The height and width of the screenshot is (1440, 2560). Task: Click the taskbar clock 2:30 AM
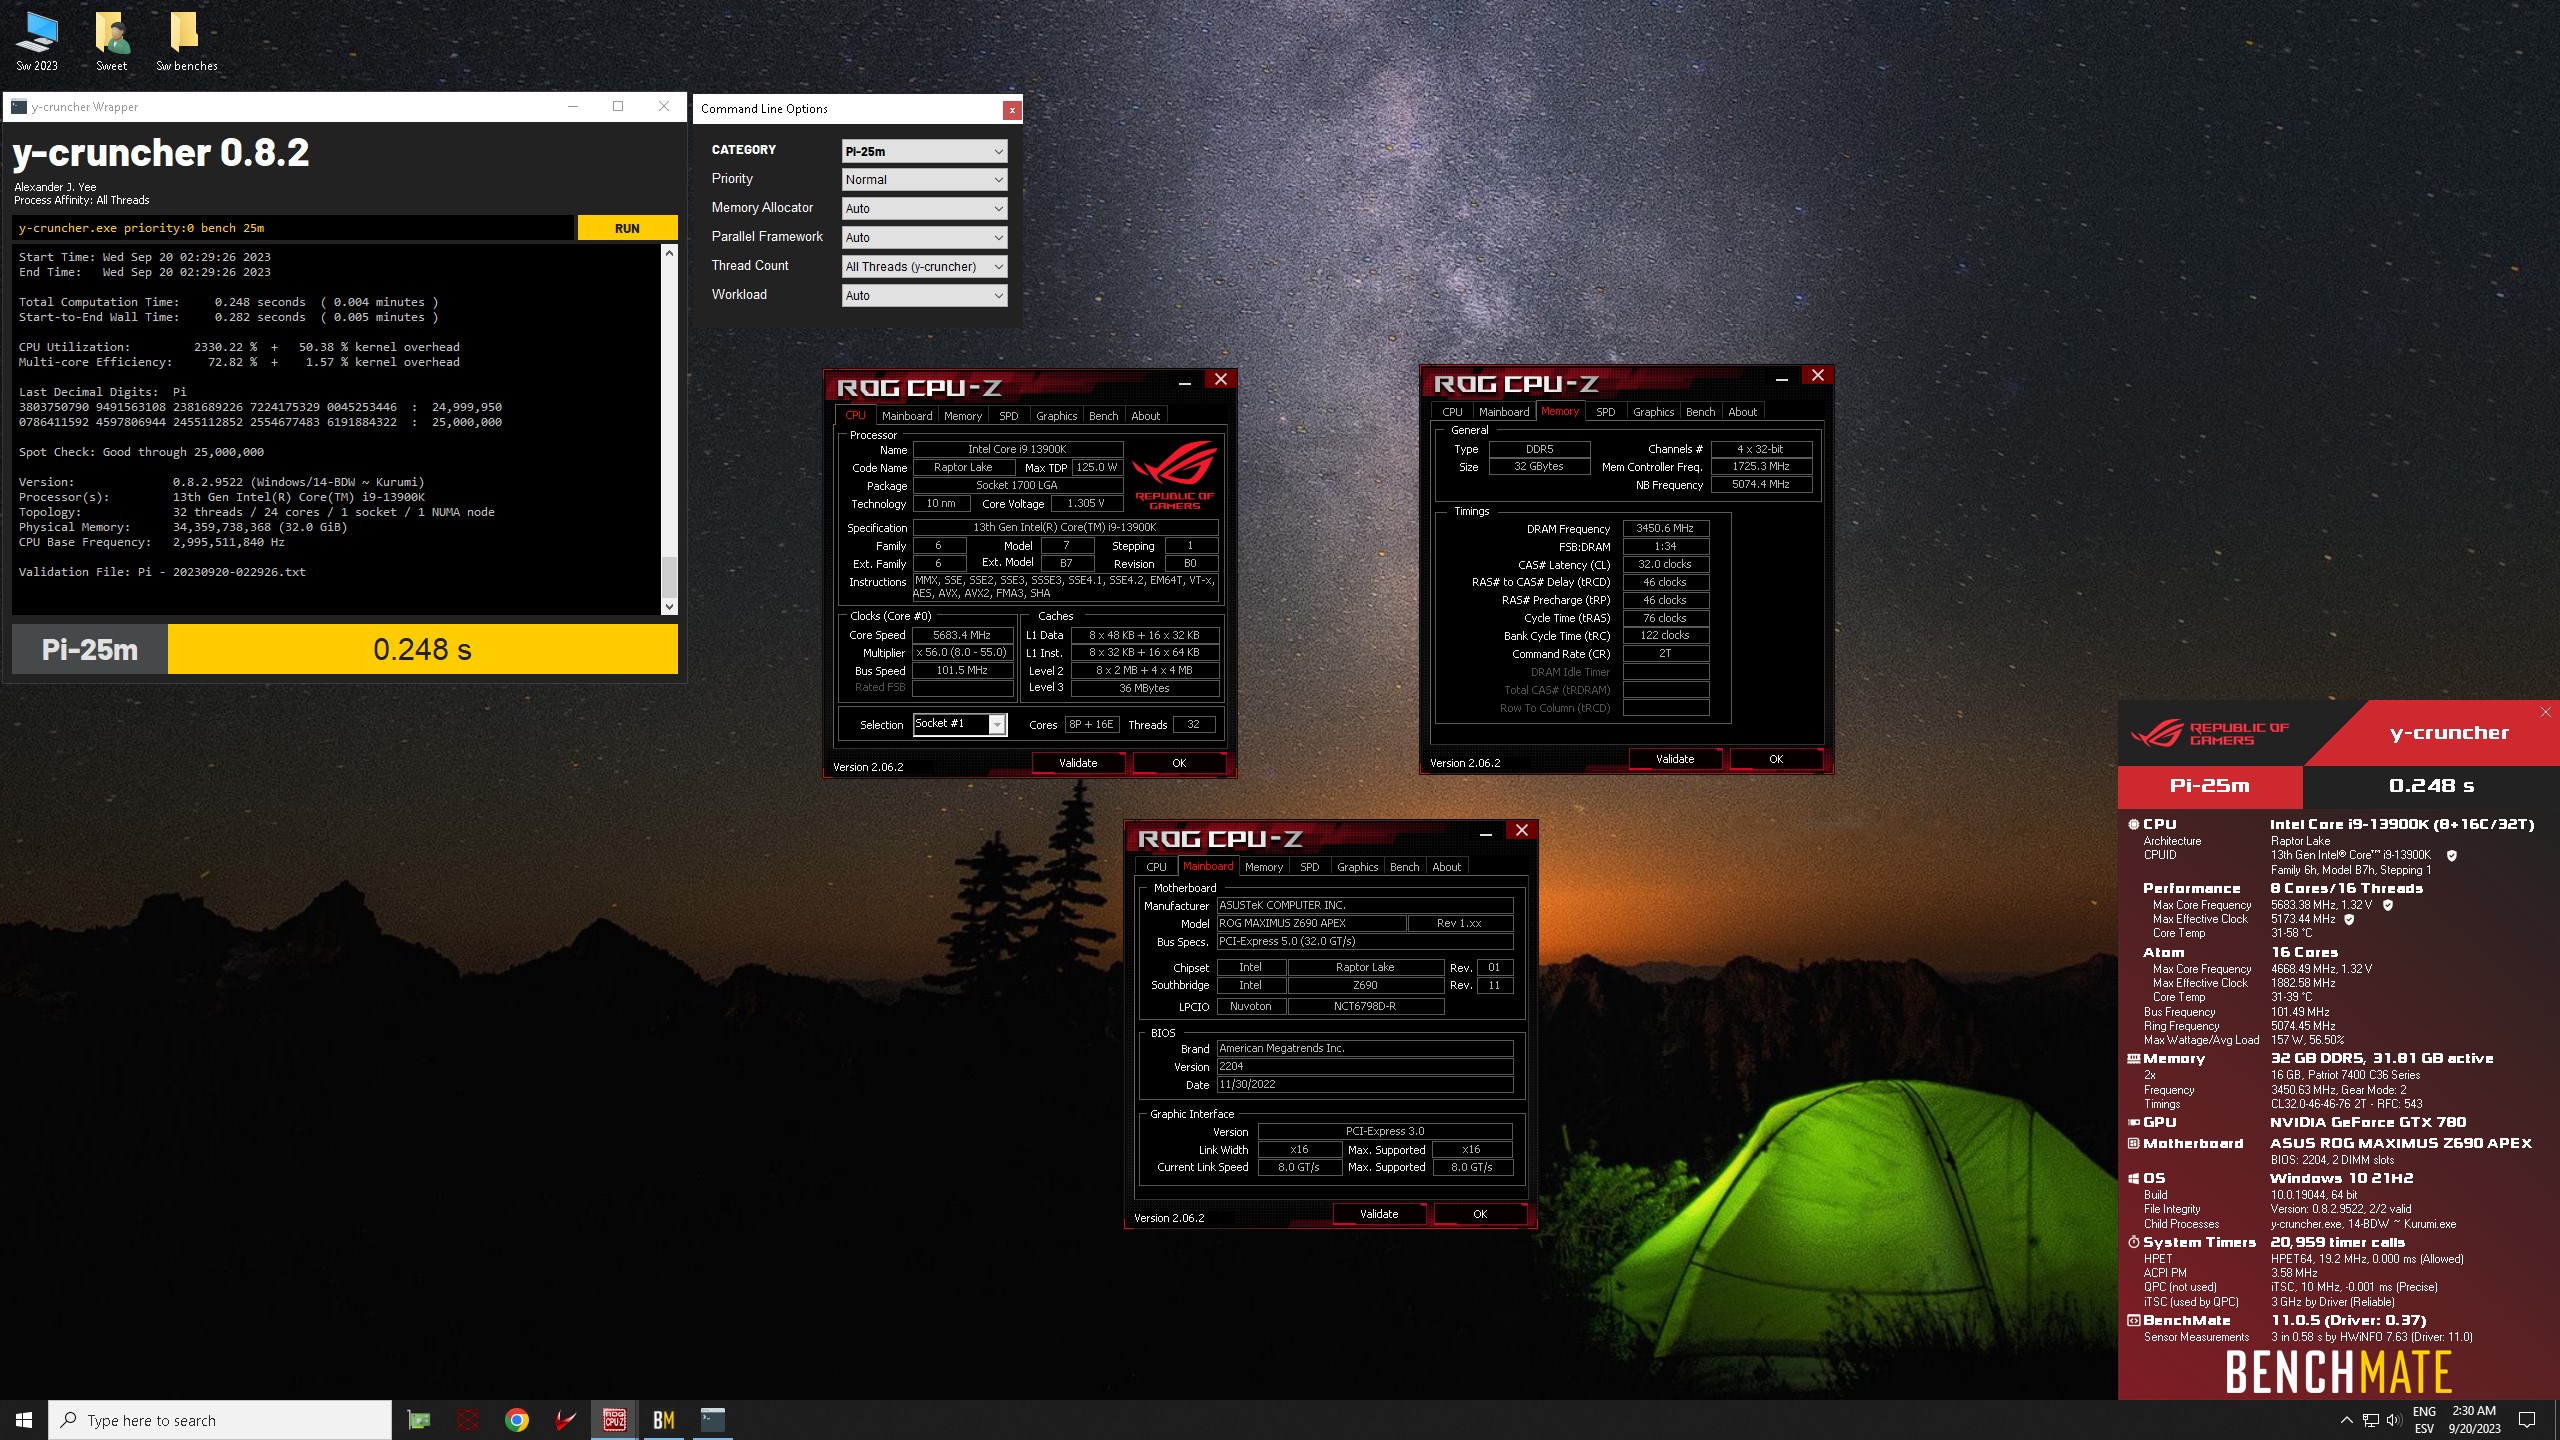coord(2474,1420)
